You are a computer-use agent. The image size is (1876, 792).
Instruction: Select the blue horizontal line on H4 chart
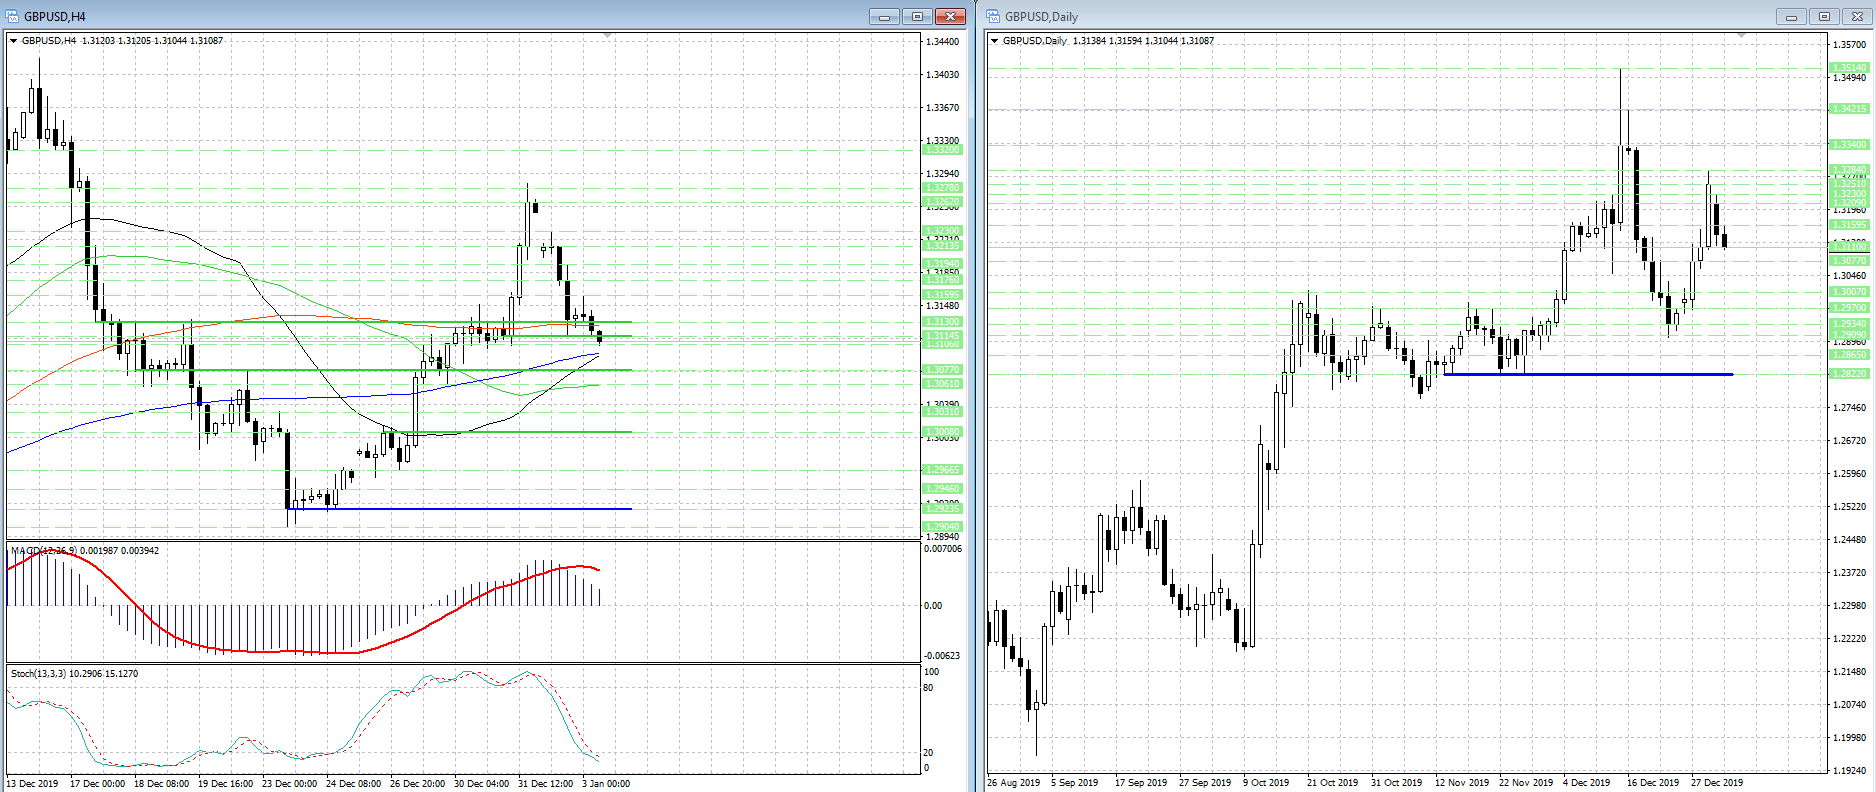point(460,509)
